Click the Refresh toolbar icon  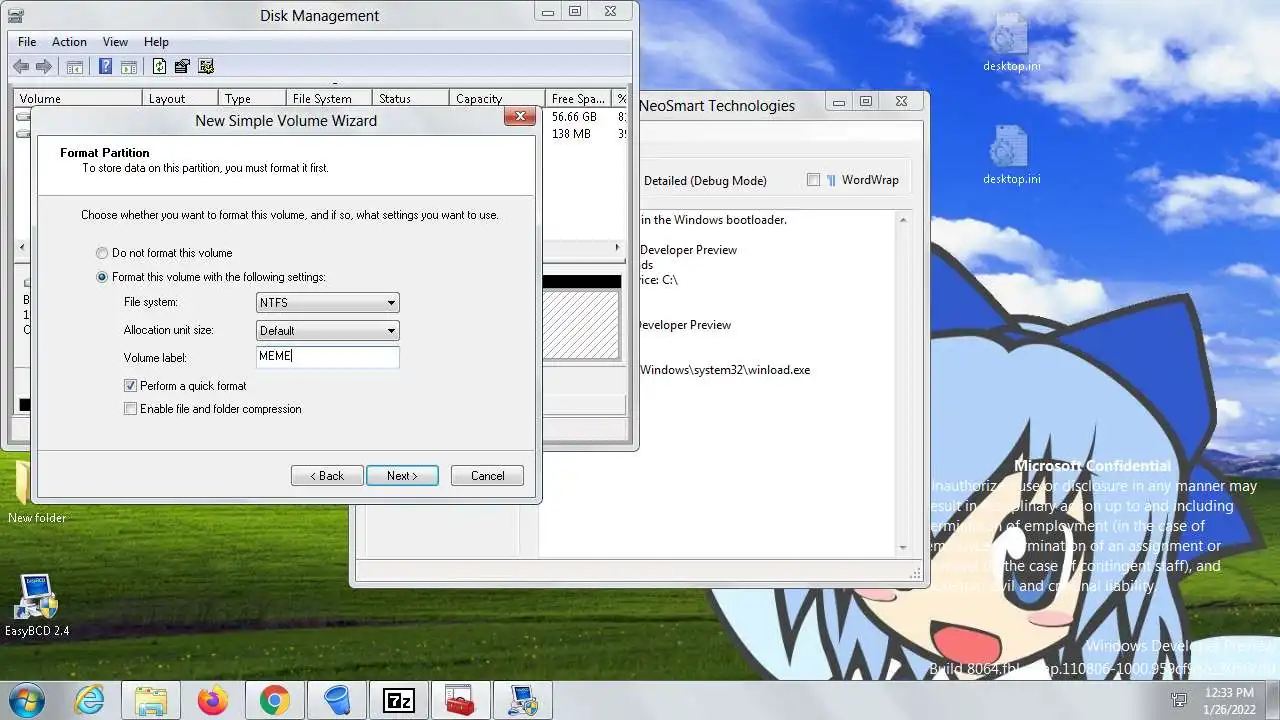click(159, 67)
